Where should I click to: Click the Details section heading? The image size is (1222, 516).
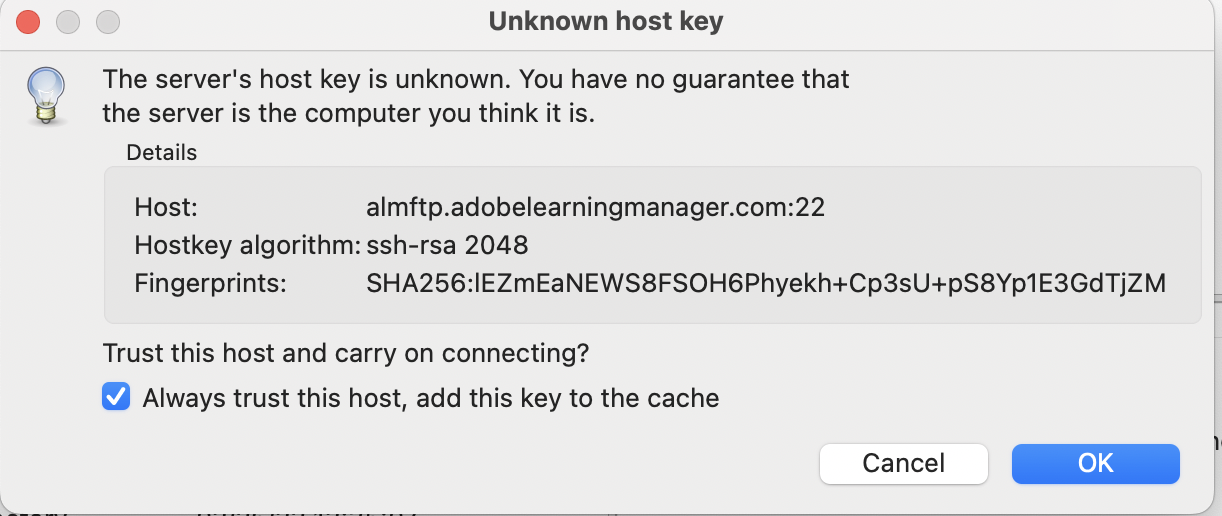coord(161,153)
